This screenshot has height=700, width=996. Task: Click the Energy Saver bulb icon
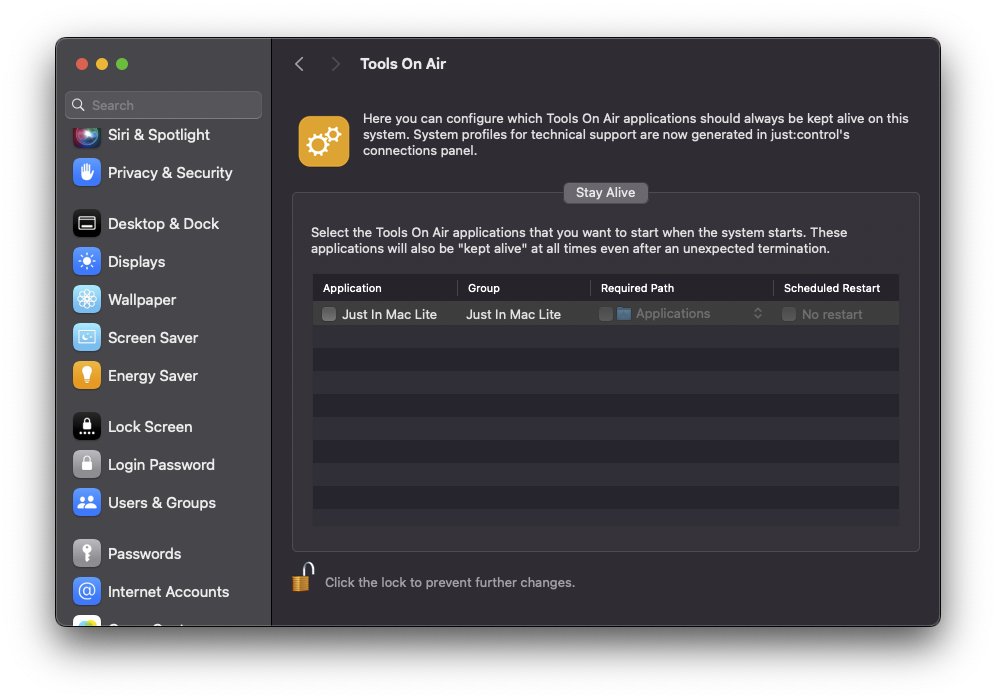coord(87,376)
